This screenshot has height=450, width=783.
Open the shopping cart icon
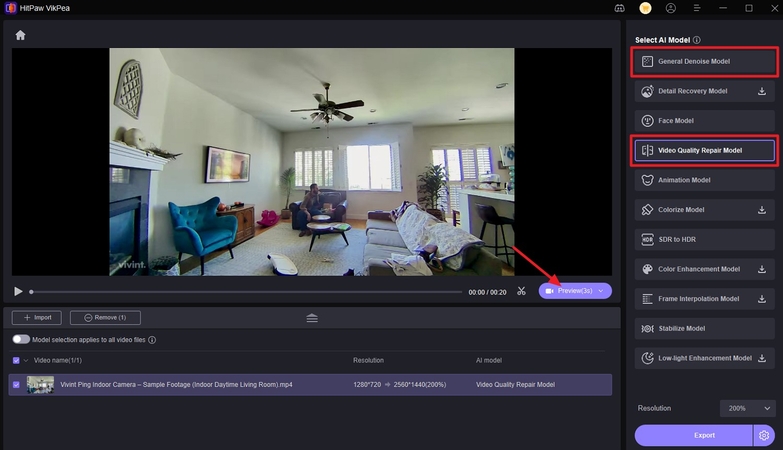pos(645,8)
